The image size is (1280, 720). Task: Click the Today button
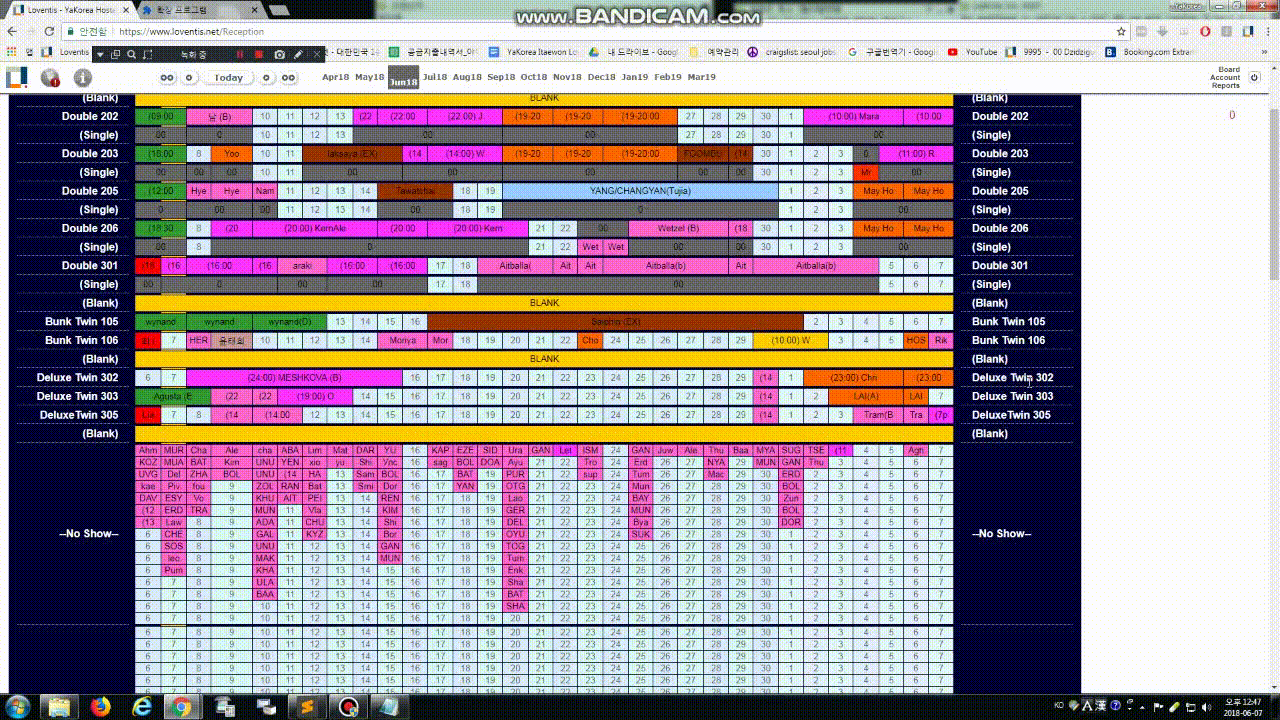click(228, 77)
